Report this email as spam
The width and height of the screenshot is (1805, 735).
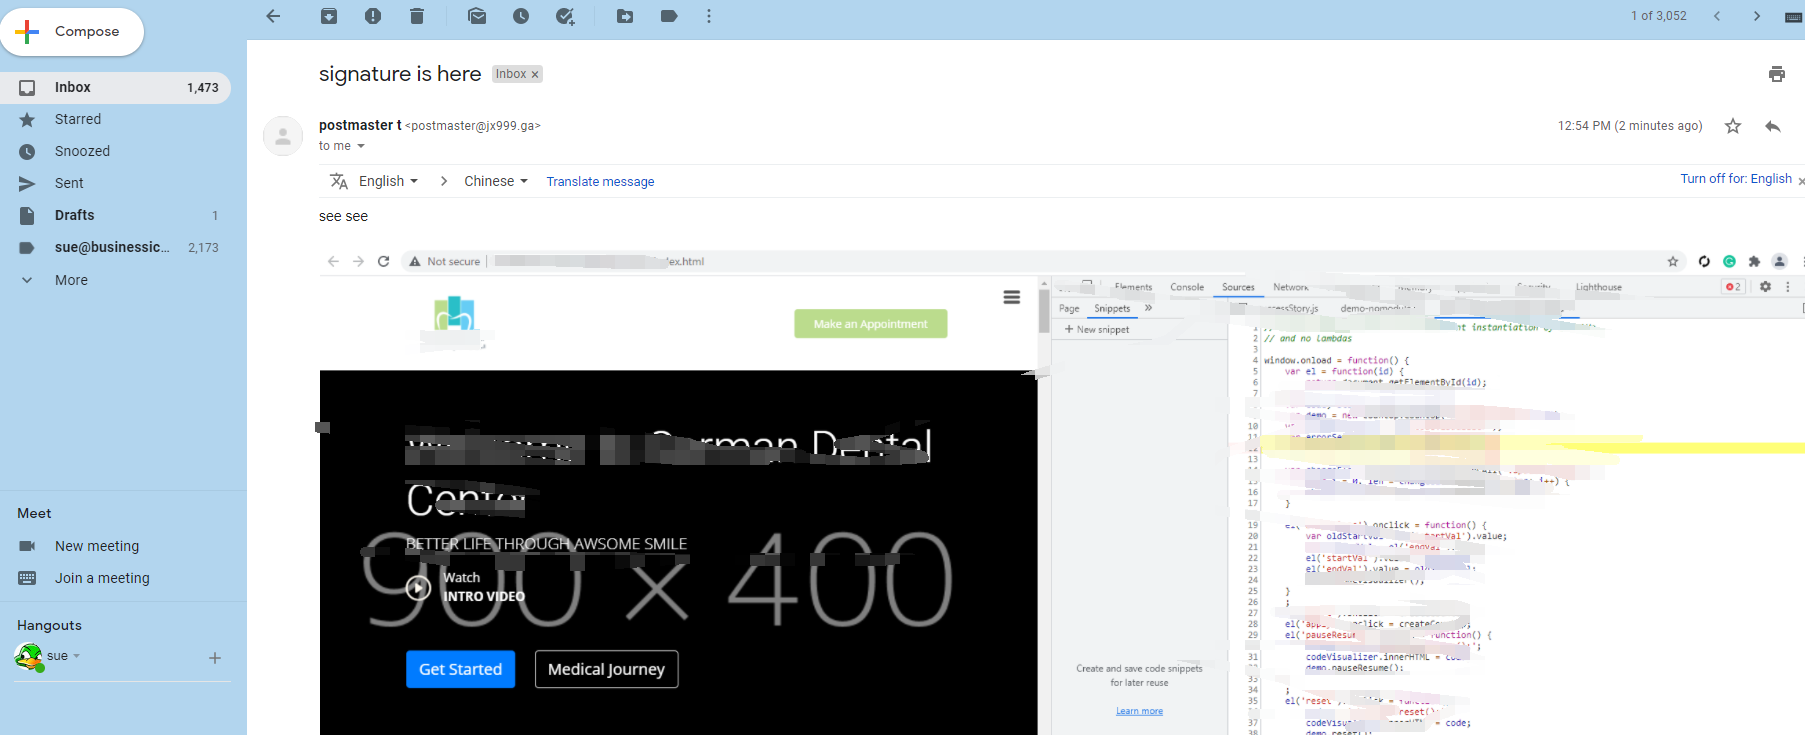coord(373,16)
